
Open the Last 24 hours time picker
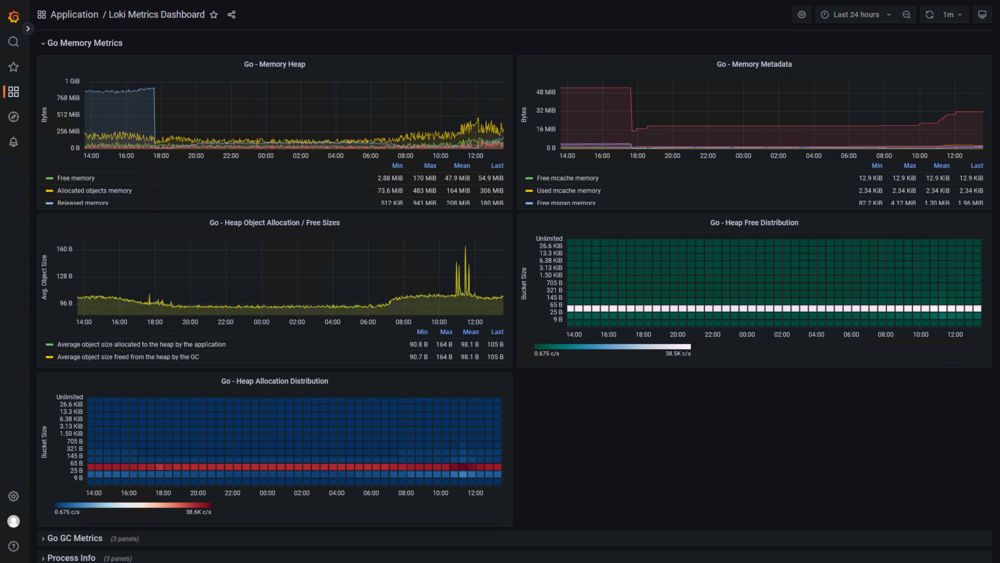click(x=856, y=15)
